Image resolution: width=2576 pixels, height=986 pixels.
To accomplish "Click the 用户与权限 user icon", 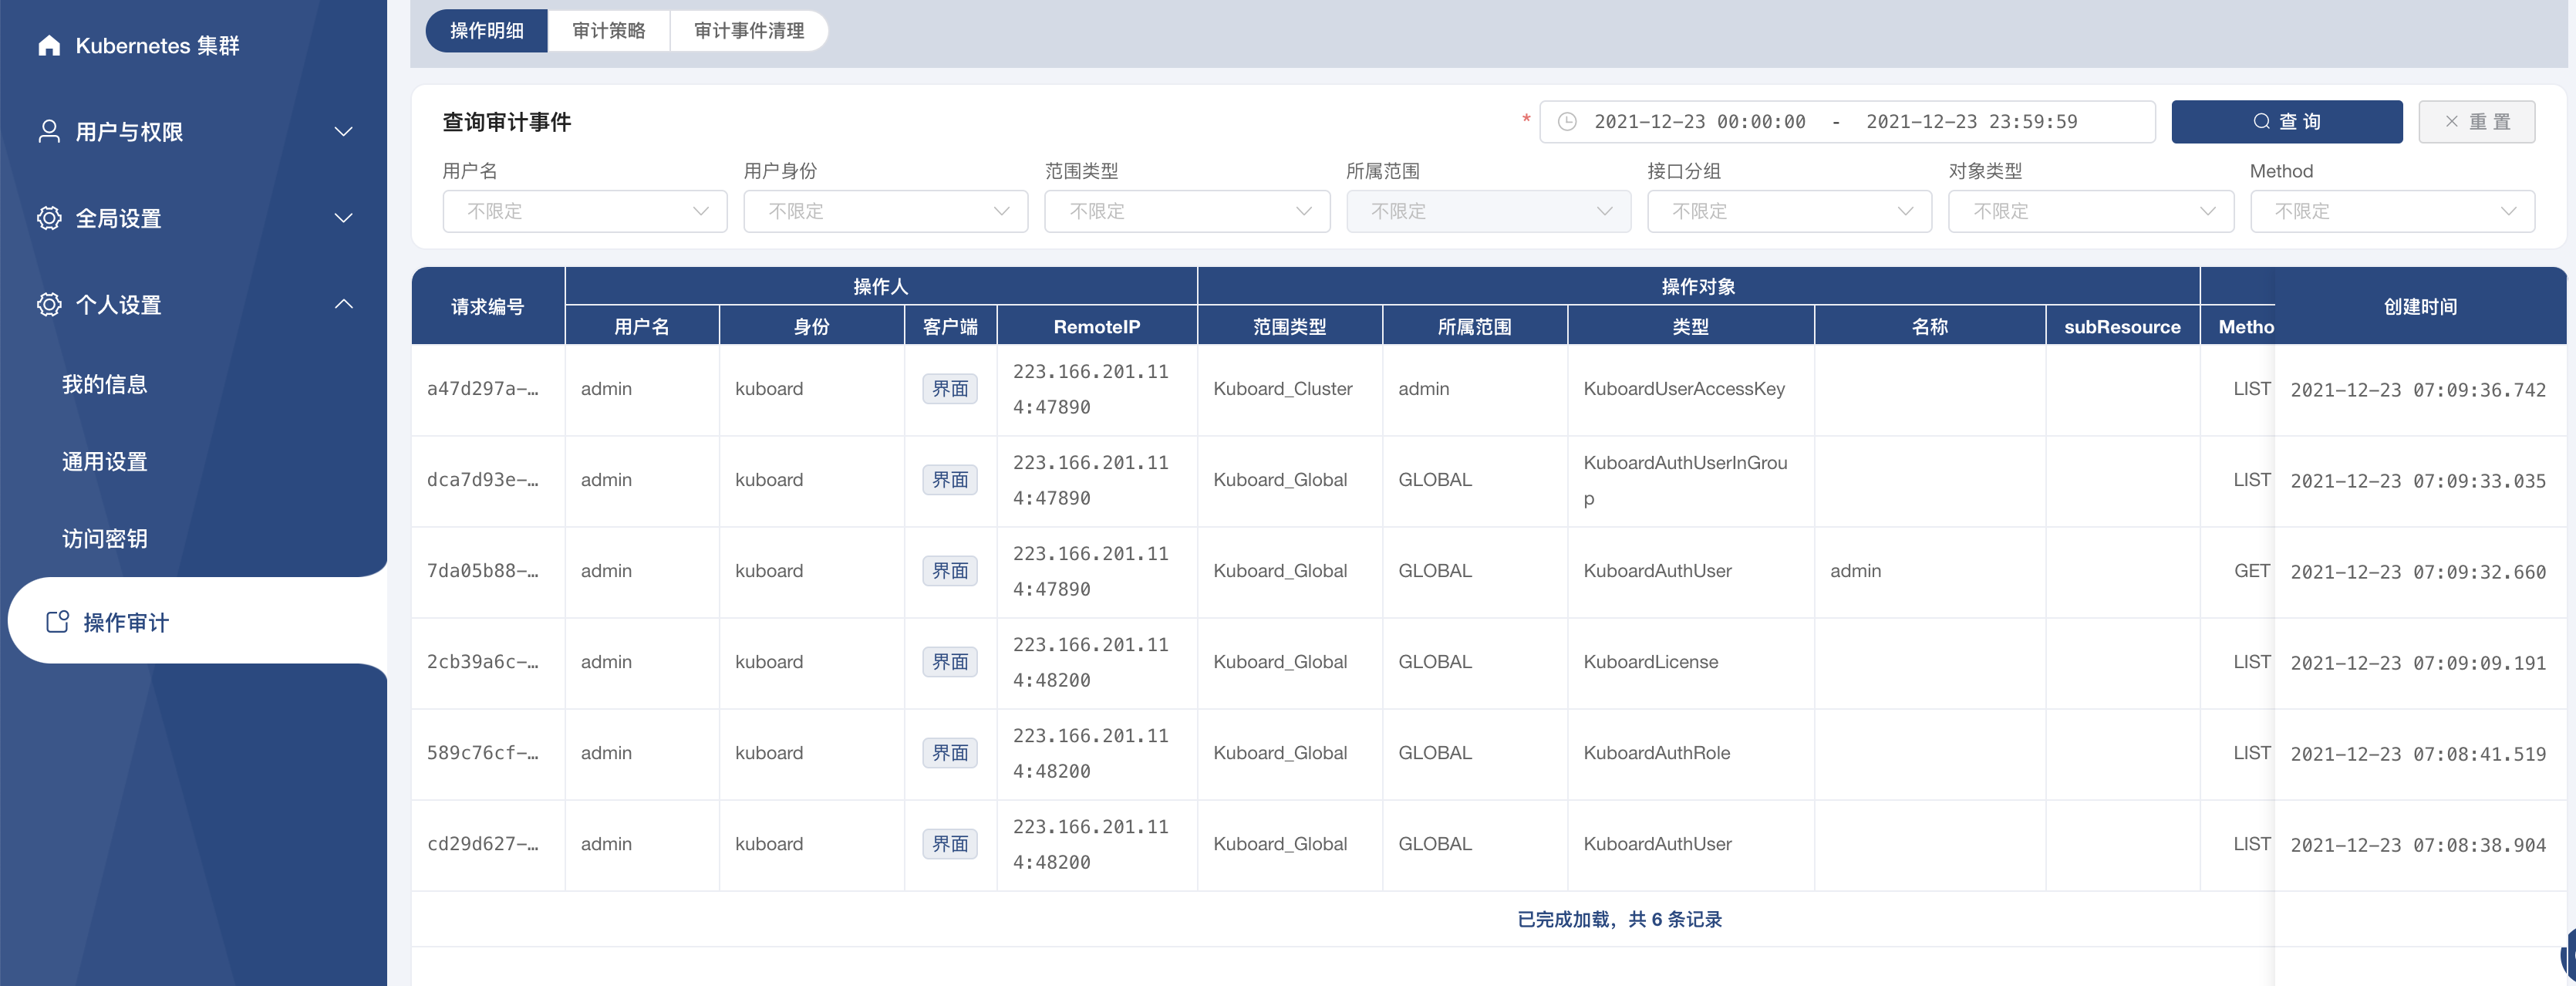I will 49,131.
